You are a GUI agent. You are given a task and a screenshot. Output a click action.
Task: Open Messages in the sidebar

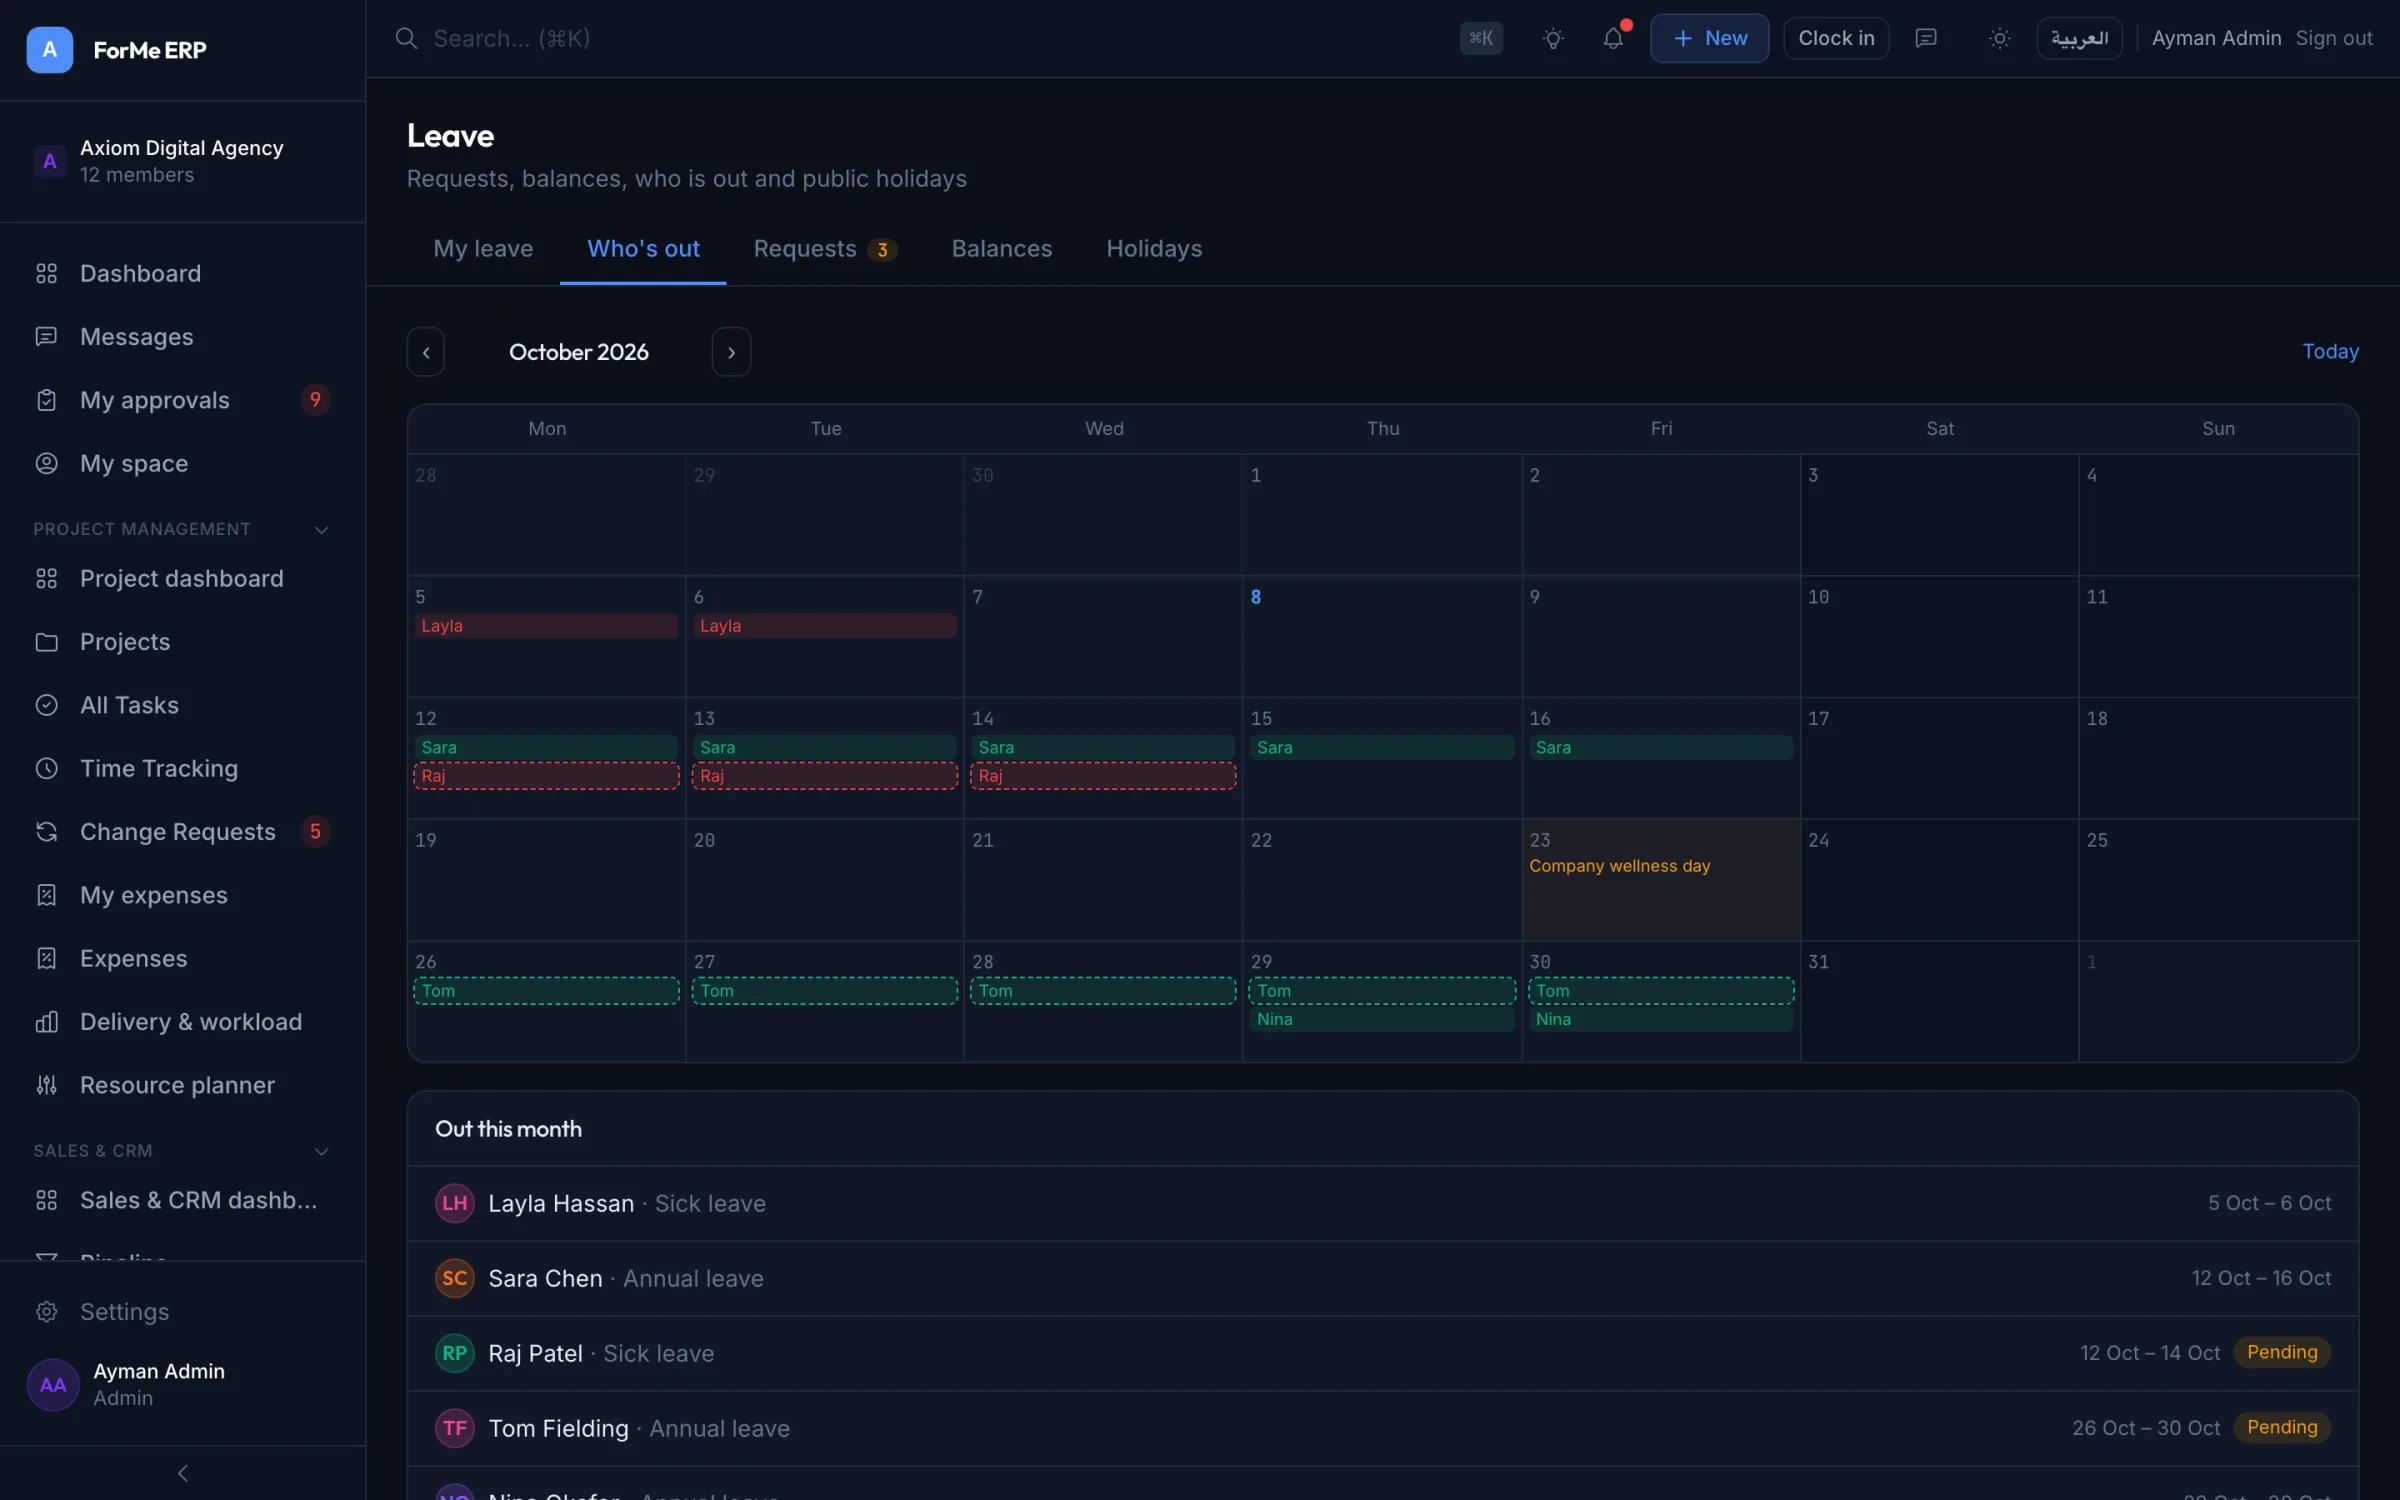coord(182,336)
